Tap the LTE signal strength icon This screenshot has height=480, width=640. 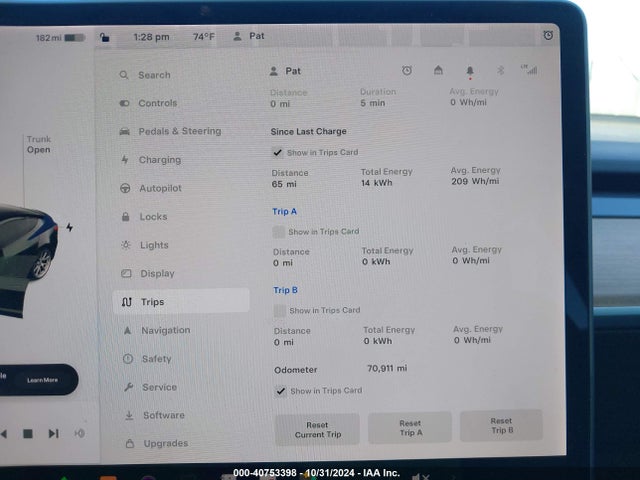click(x=529, y=69)
